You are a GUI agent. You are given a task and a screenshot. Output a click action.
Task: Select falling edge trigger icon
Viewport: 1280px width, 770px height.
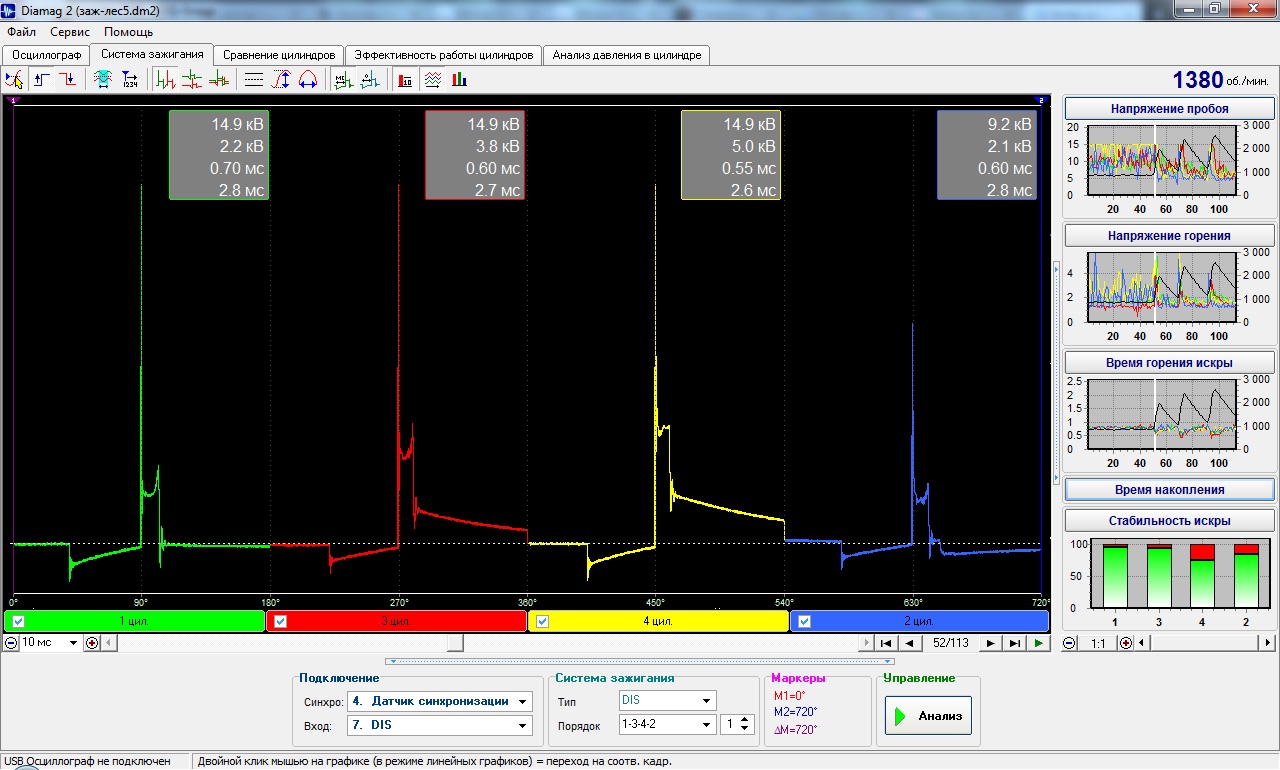point(68,80)
